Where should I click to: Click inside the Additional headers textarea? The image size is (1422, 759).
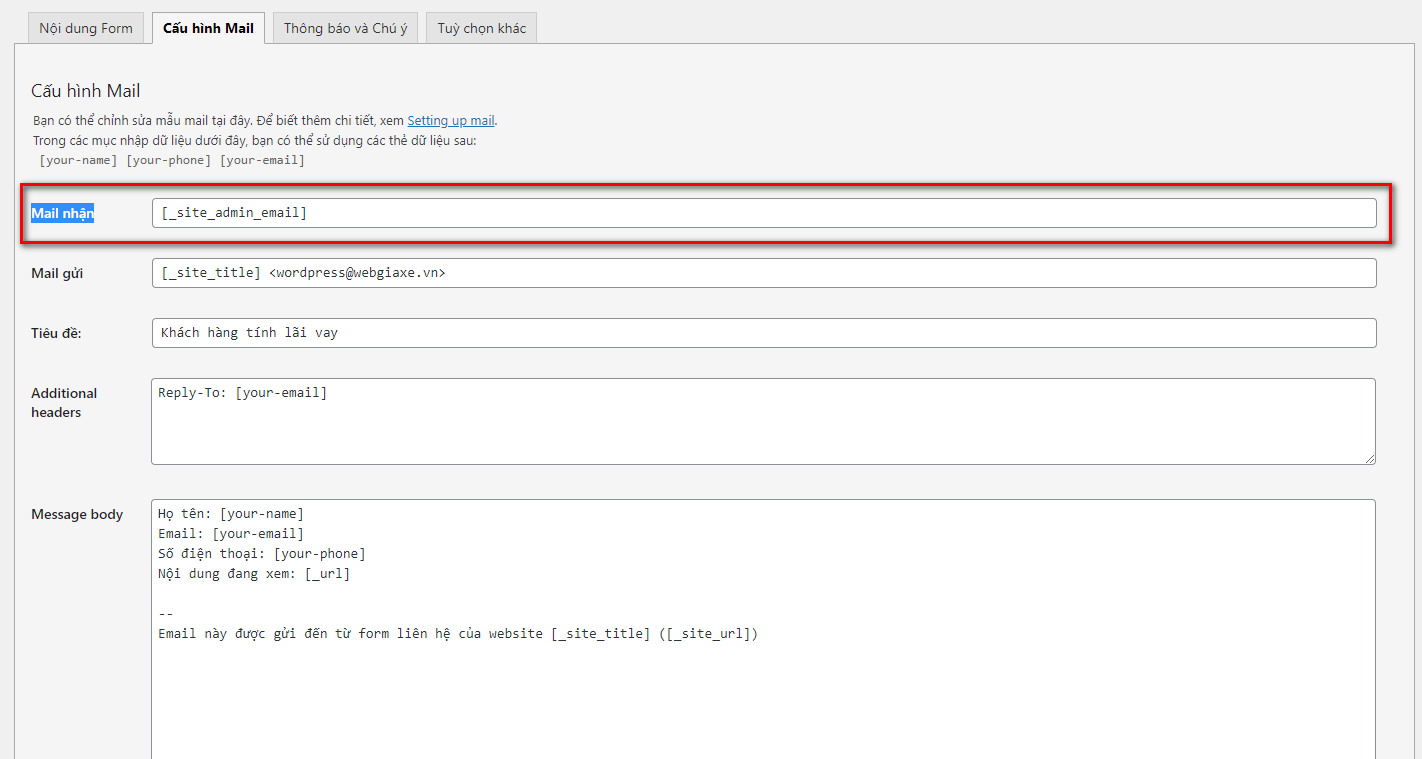tap(763, 421)
